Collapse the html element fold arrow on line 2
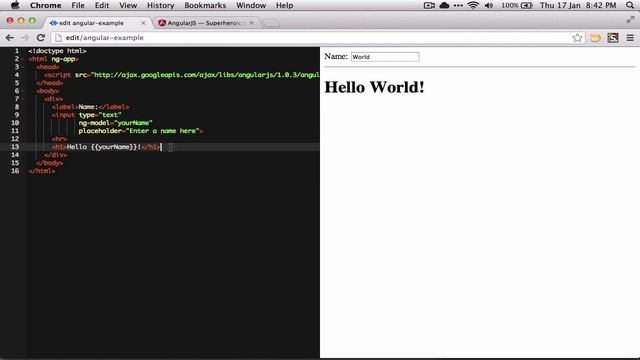This screenshot has width=640, height=360. pos(22,59)
